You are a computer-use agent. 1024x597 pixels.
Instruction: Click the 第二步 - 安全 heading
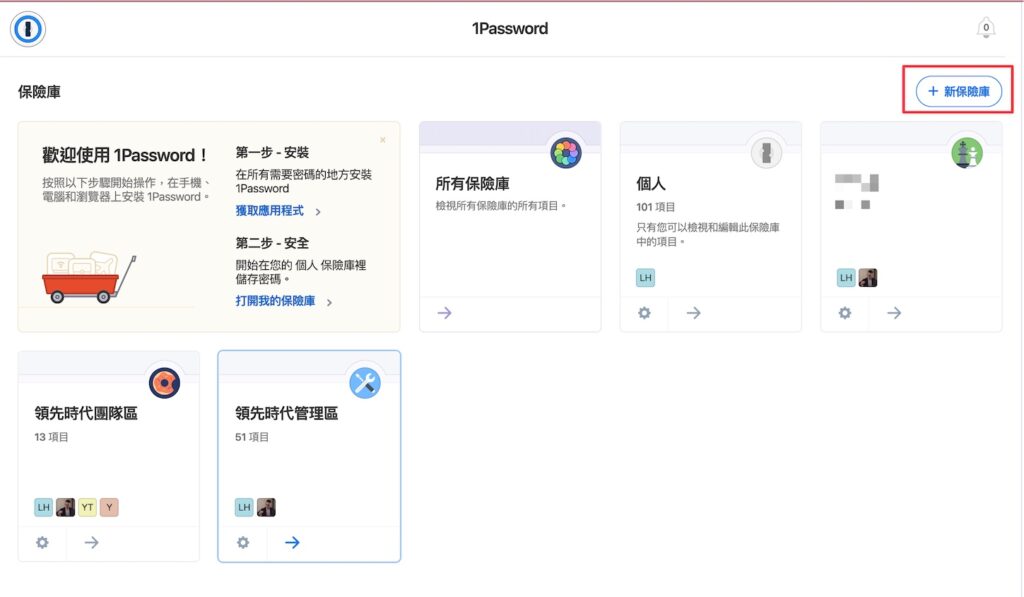tap(272, 243)
